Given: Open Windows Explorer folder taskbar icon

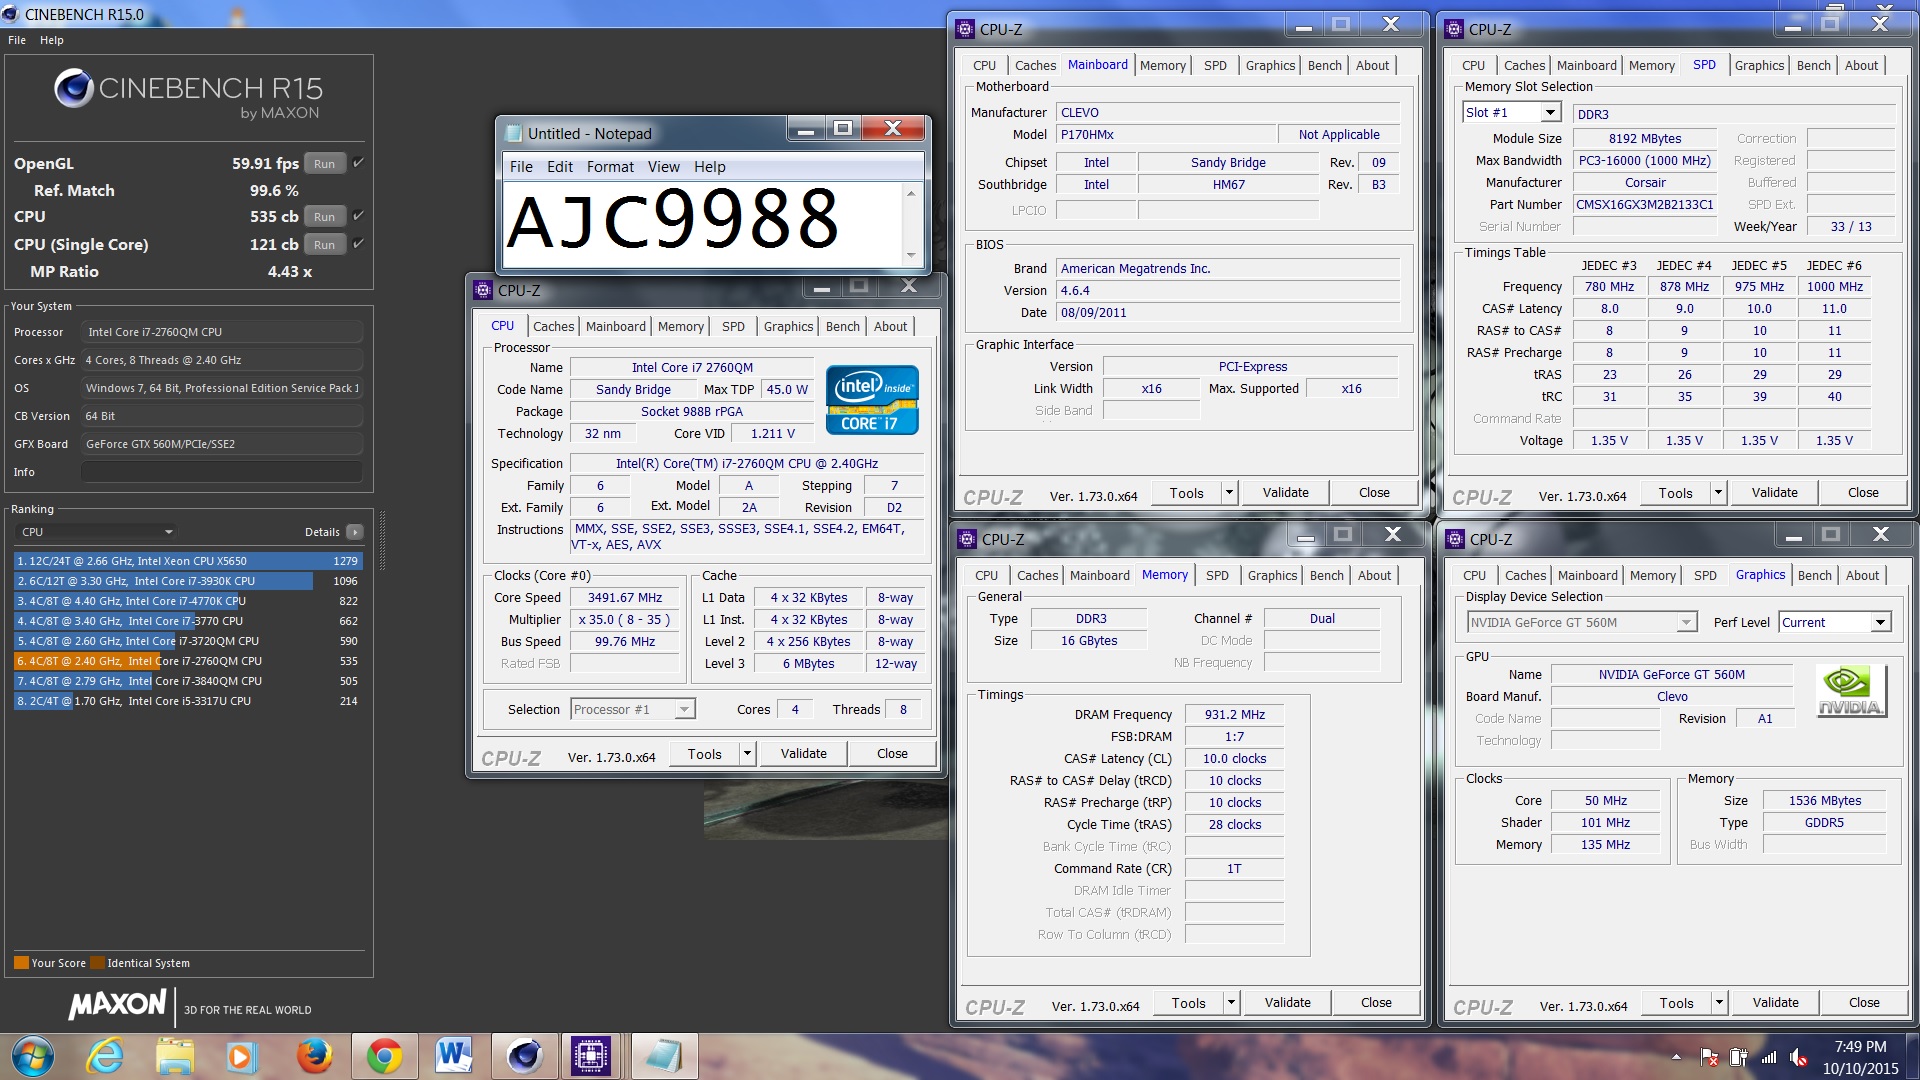Looking at the screenshot, I should (174, 1056).
